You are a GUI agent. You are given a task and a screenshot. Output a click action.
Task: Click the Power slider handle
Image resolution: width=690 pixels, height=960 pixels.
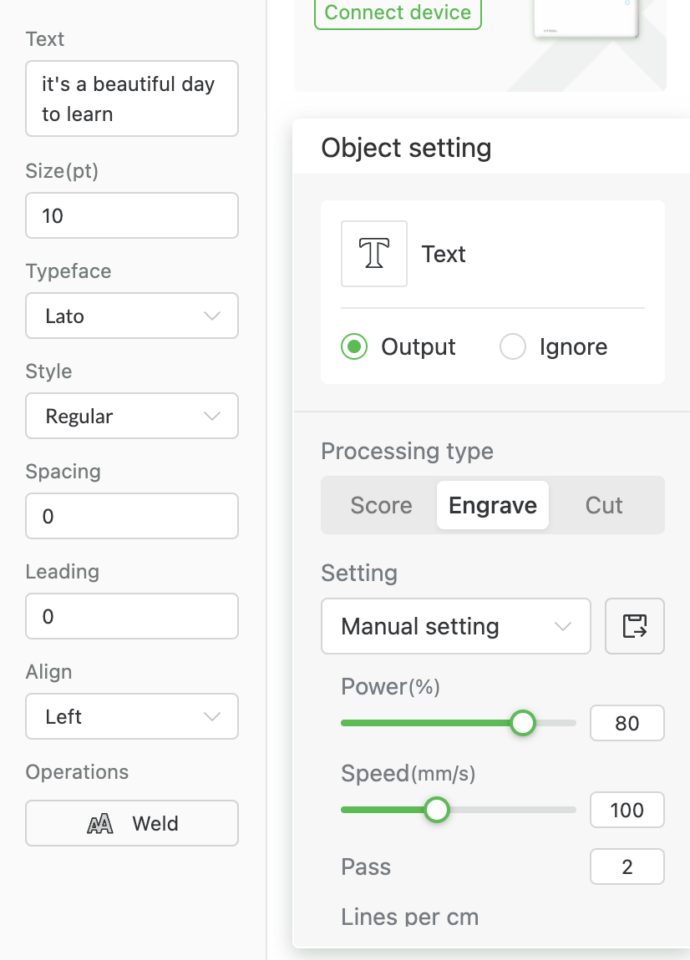point(523,722)
